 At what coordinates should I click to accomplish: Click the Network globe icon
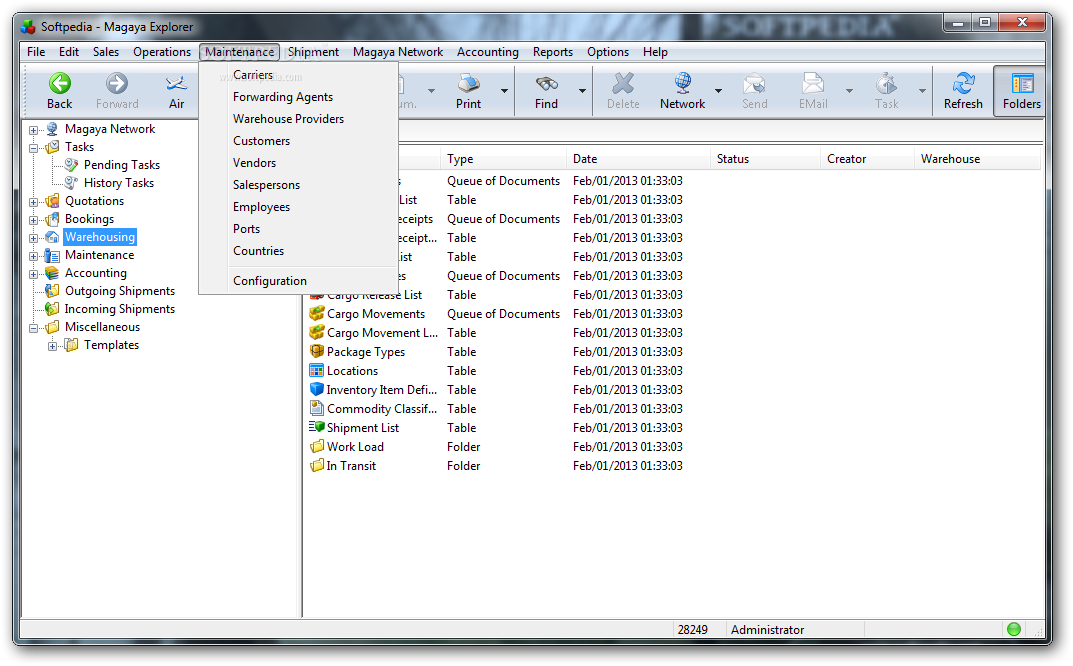pyautogui.click(x=683, y=84)
